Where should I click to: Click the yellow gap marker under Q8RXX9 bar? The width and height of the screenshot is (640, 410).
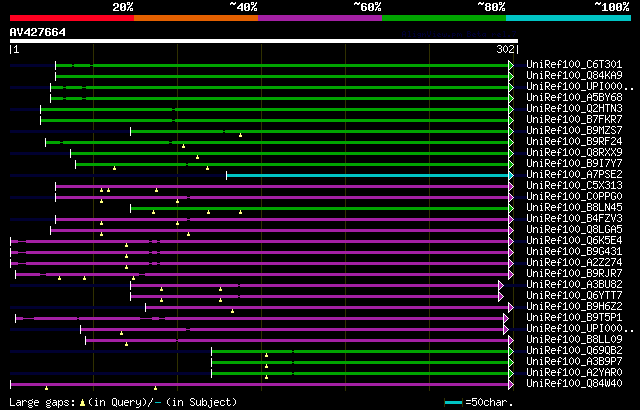[x=198, y=157]
